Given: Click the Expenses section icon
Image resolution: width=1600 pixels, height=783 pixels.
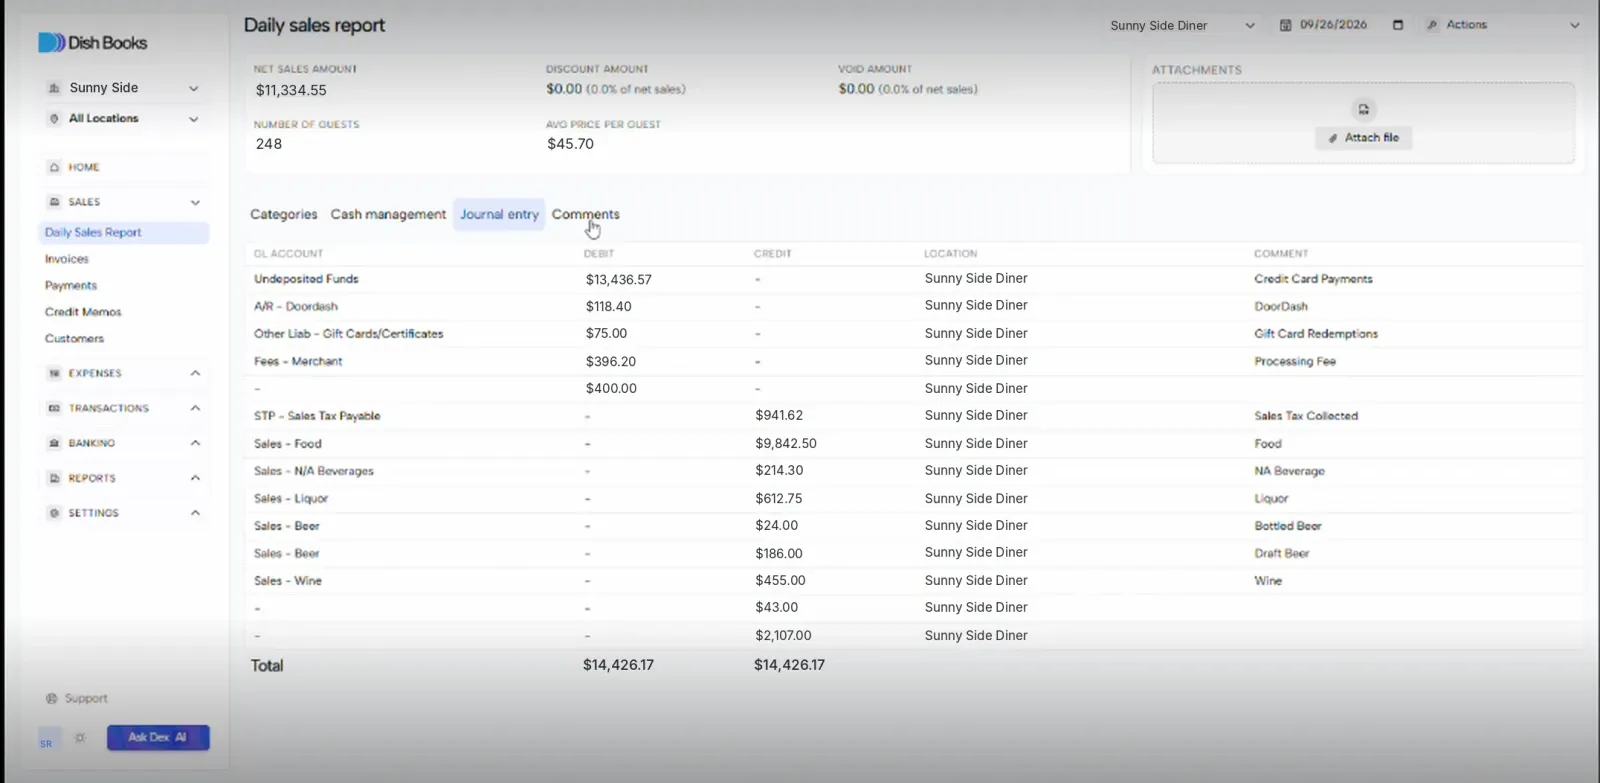Looking at the screenshot, I should point(54,373).
